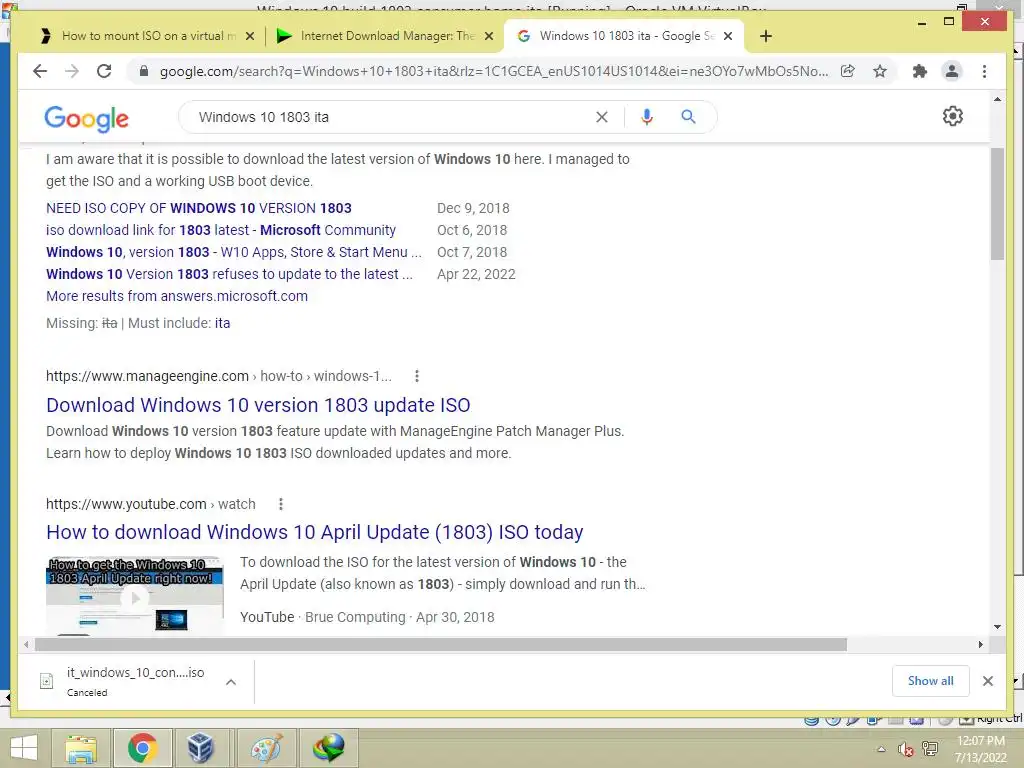Viewport: 1024px width, 768px height.
Task: Click the network tray icon
Action: (x=929, y=749)
